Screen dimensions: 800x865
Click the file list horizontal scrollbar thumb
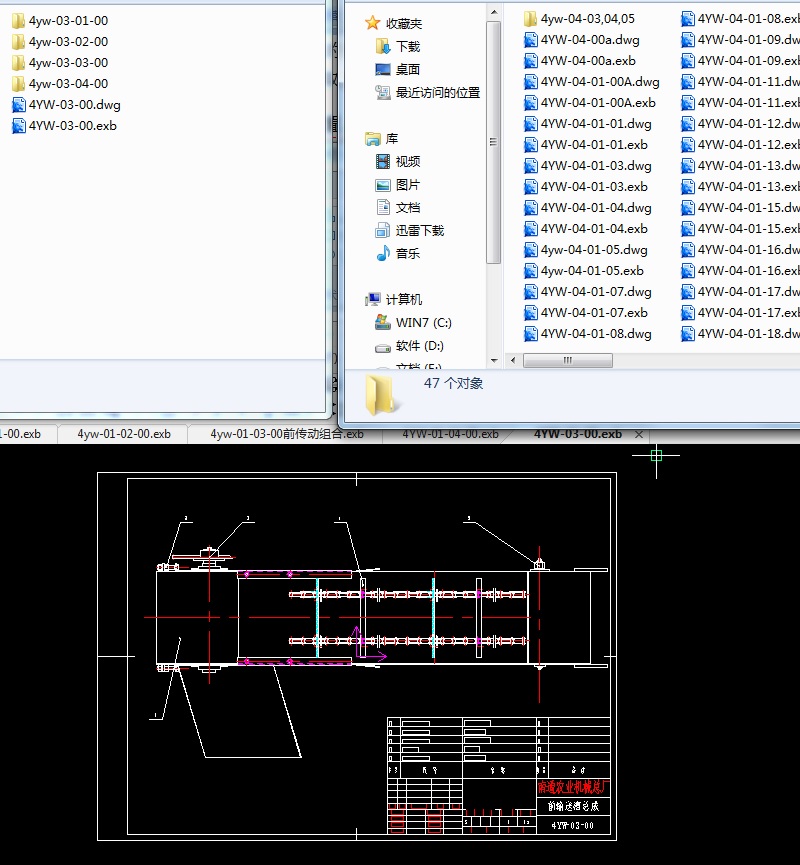567,360
